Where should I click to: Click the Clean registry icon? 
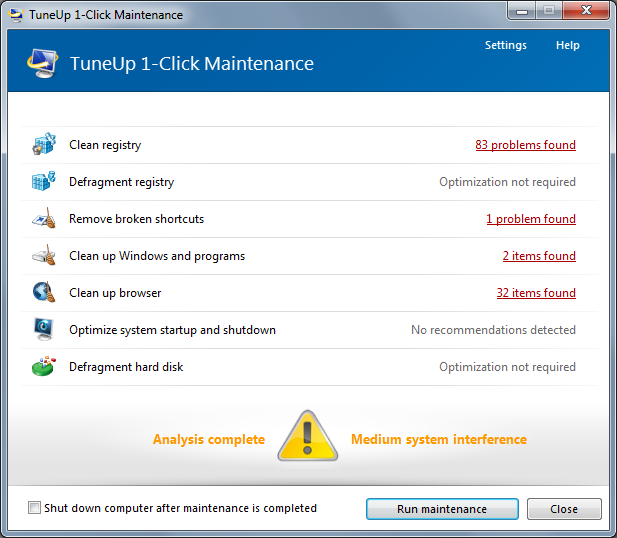pyautogui.click(x=43, y=145)
